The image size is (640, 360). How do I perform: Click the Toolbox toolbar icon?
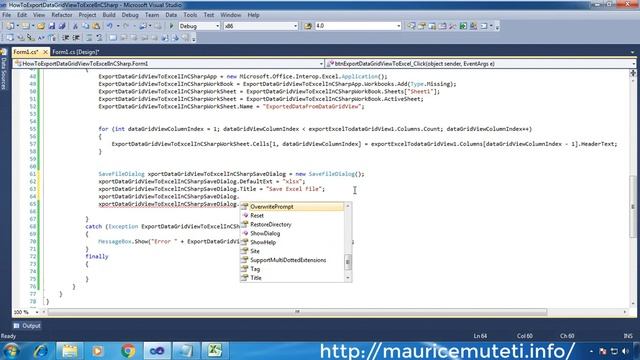click(453, 26)
